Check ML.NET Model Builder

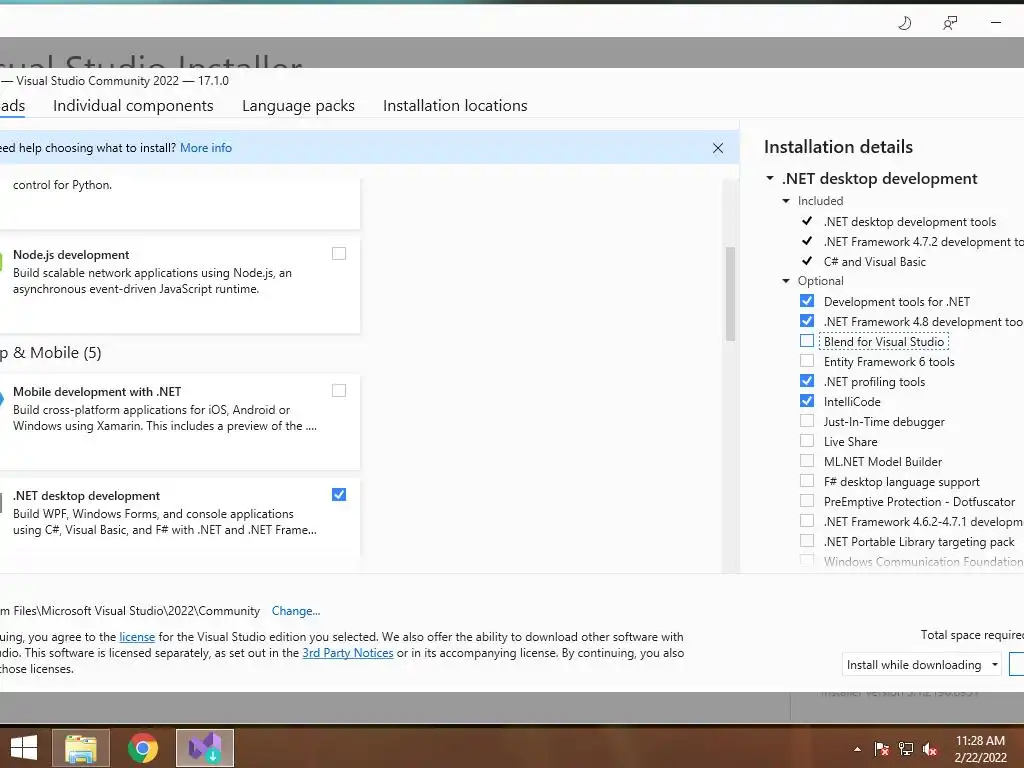807,461
